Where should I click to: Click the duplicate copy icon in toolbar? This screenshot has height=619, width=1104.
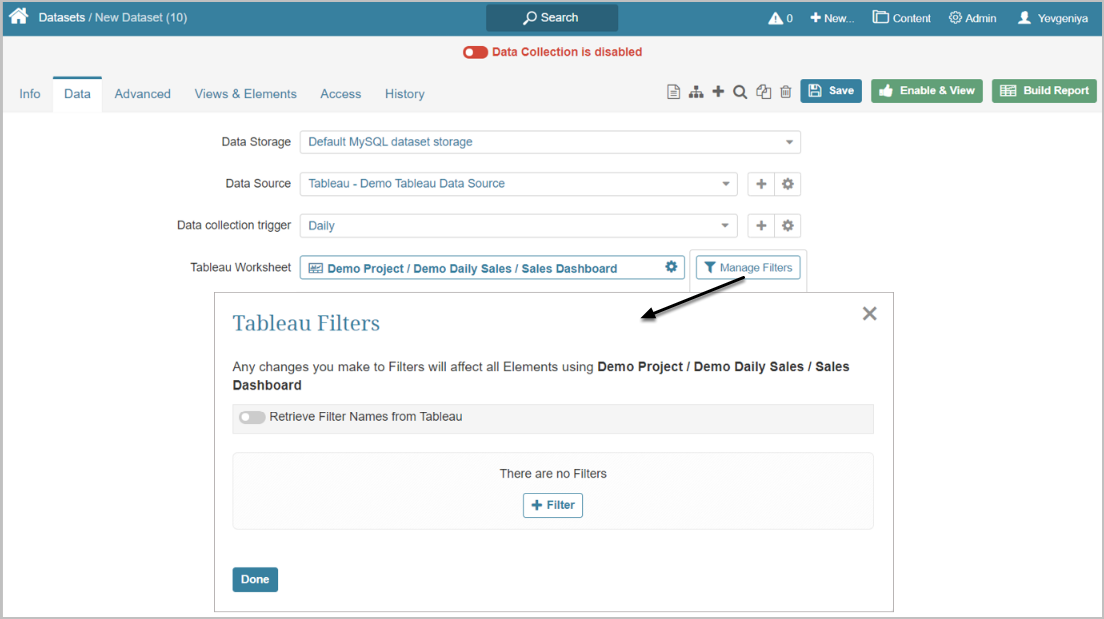point(763,92)
